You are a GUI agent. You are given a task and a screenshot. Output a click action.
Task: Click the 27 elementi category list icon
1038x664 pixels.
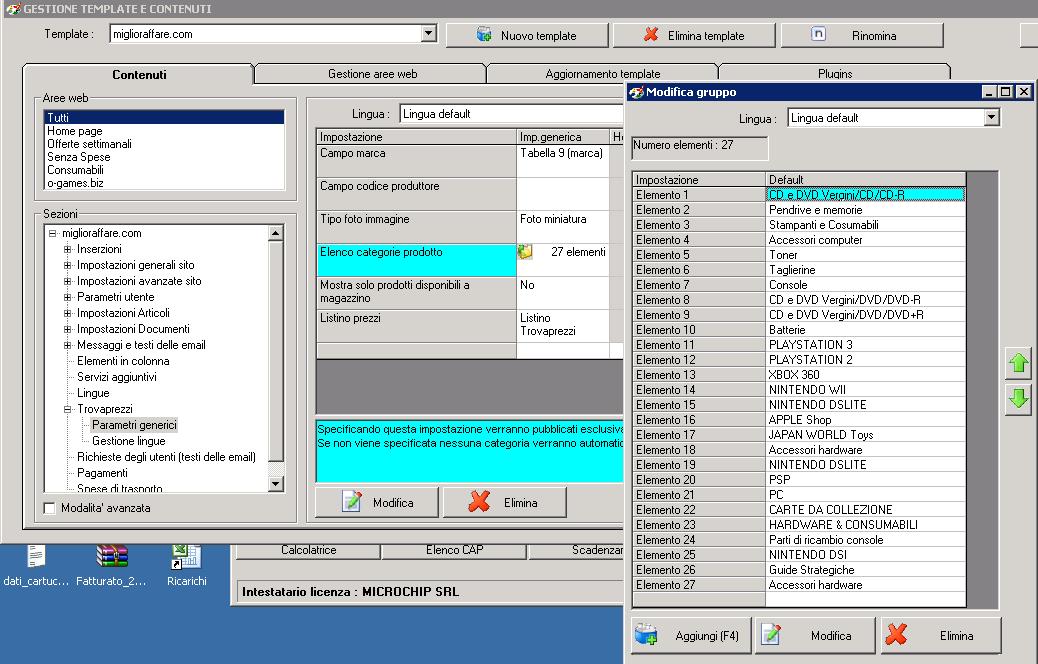[525, 252]
